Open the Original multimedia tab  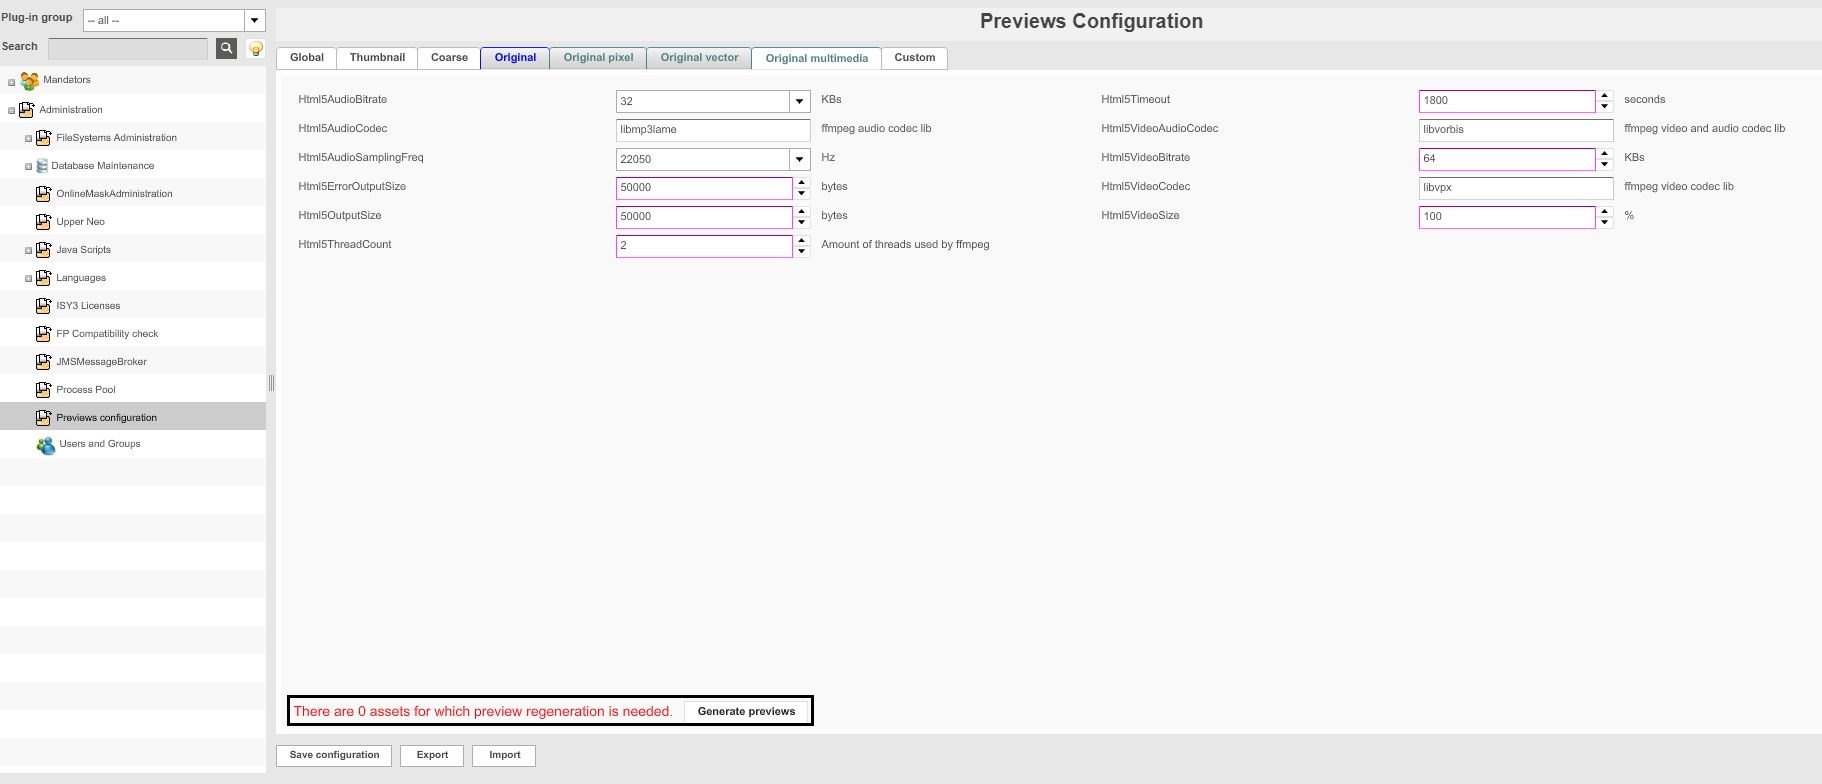coord(816,58)
